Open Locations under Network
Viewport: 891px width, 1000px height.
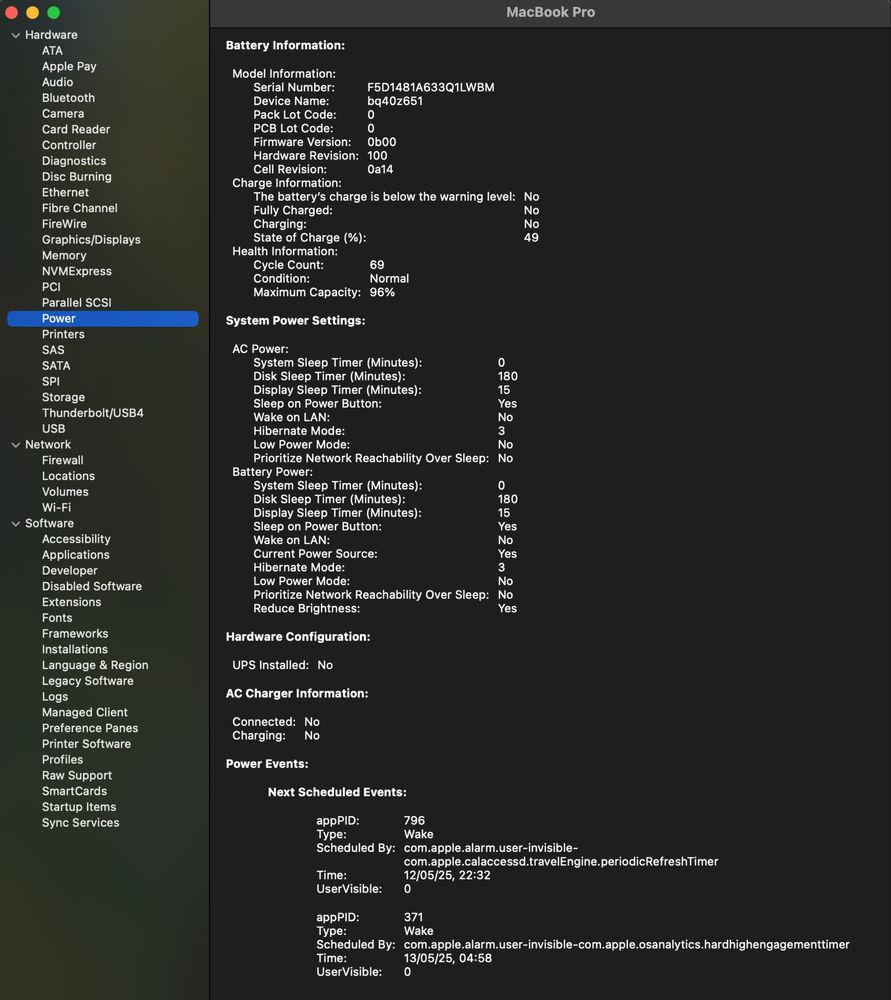pyautogui.click(x=68, y=476)
